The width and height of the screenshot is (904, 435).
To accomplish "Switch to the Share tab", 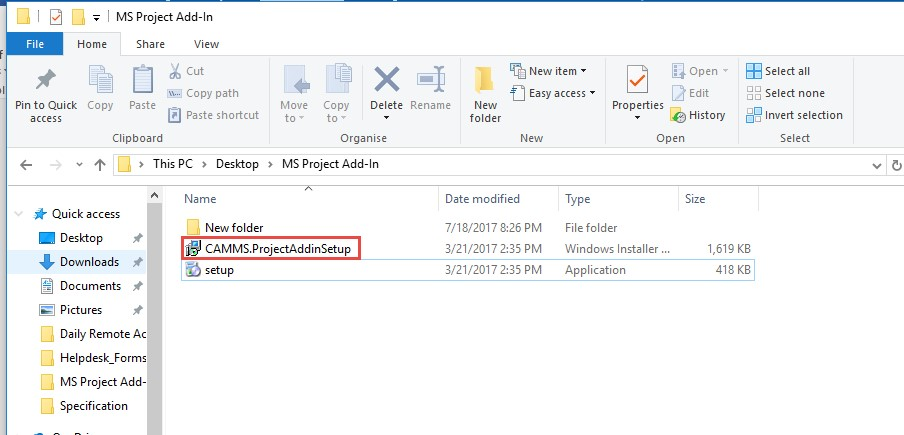I will (150, 44).
